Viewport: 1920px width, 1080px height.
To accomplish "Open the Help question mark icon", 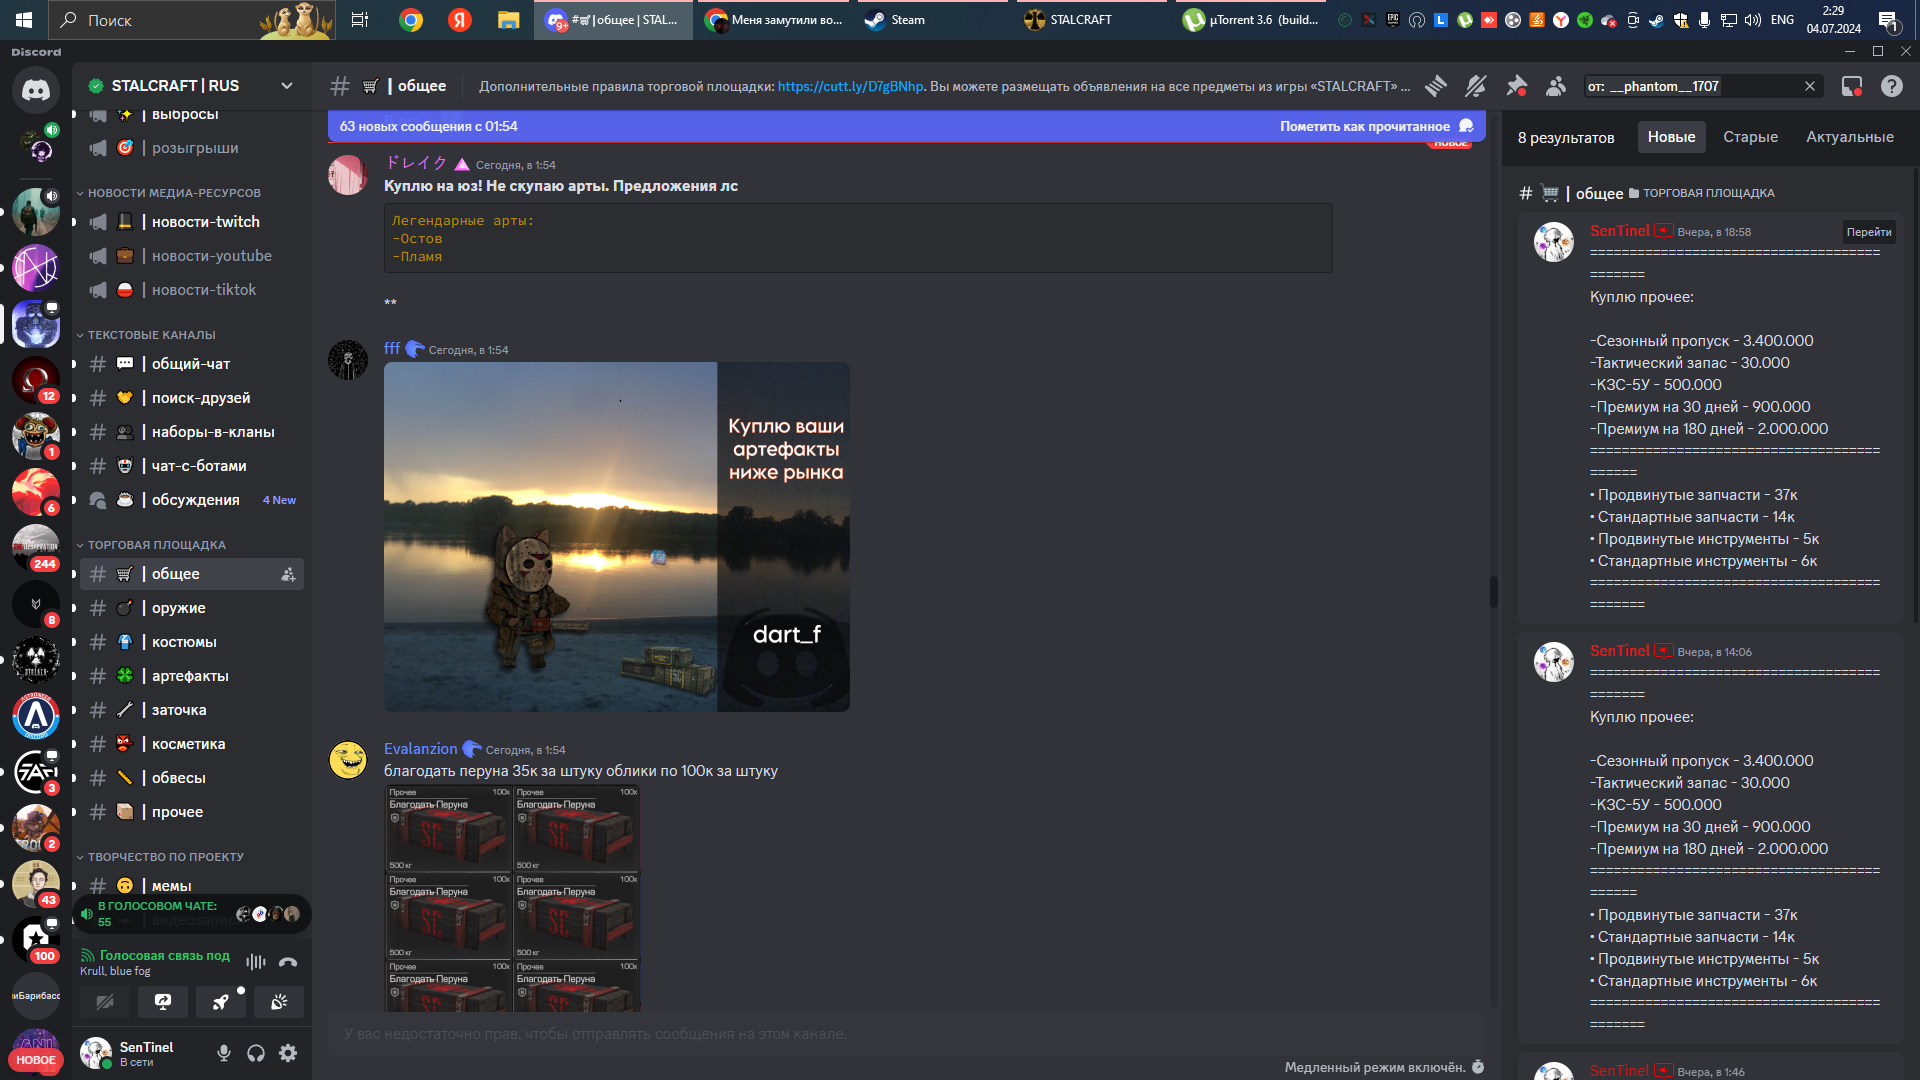I will click(x=1892, y=86).
